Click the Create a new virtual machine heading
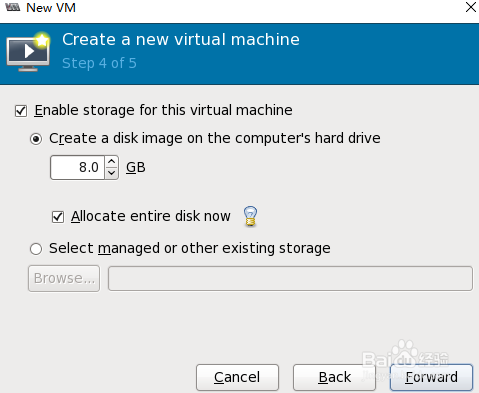This screenshot has height=393, width=479. click(181, 39)
